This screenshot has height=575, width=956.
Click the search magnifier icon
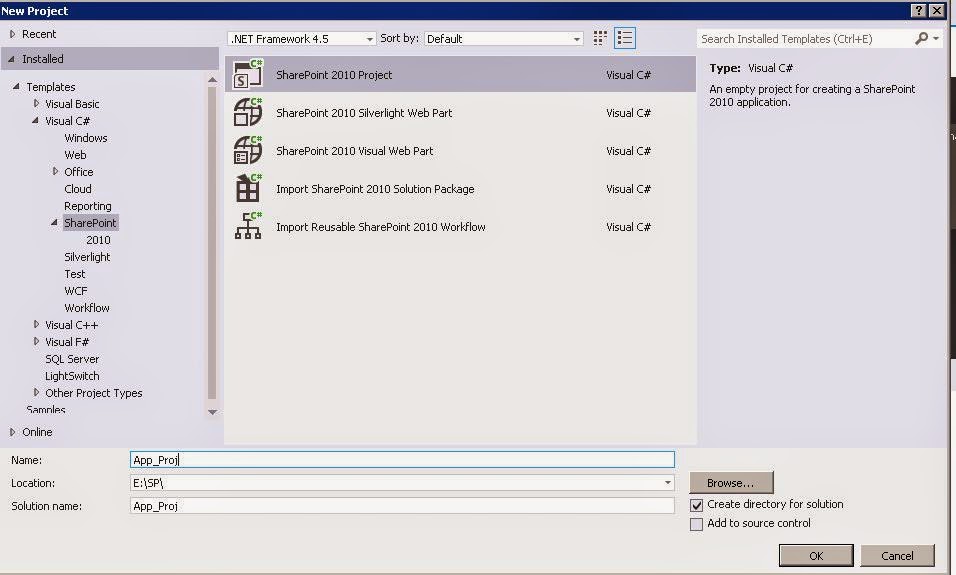(921, 38)
